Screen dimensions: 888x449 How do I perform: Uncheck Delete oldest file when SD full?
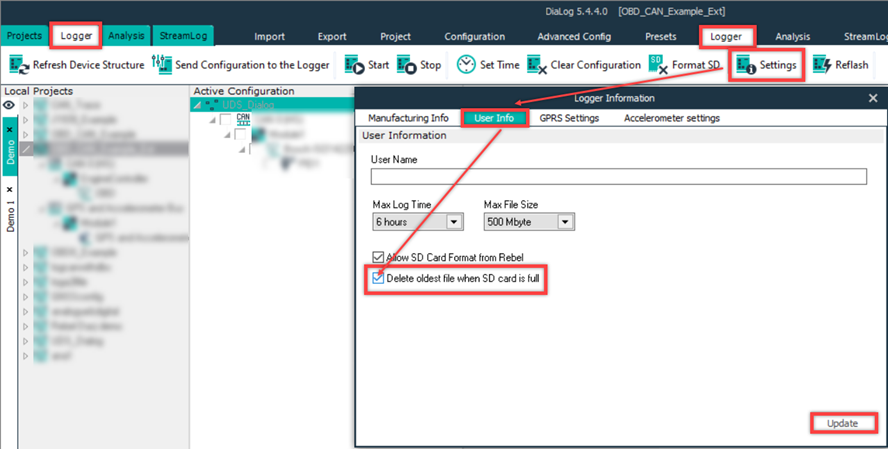click(378, 278)
